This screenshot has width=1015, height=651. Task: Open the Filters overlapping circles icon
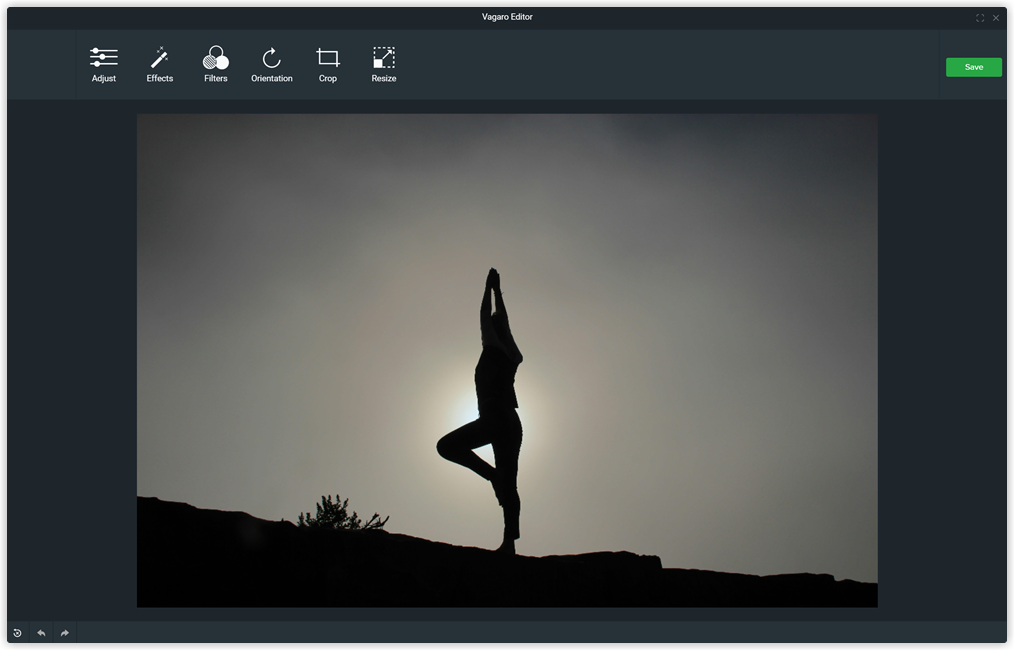(216, 58)
